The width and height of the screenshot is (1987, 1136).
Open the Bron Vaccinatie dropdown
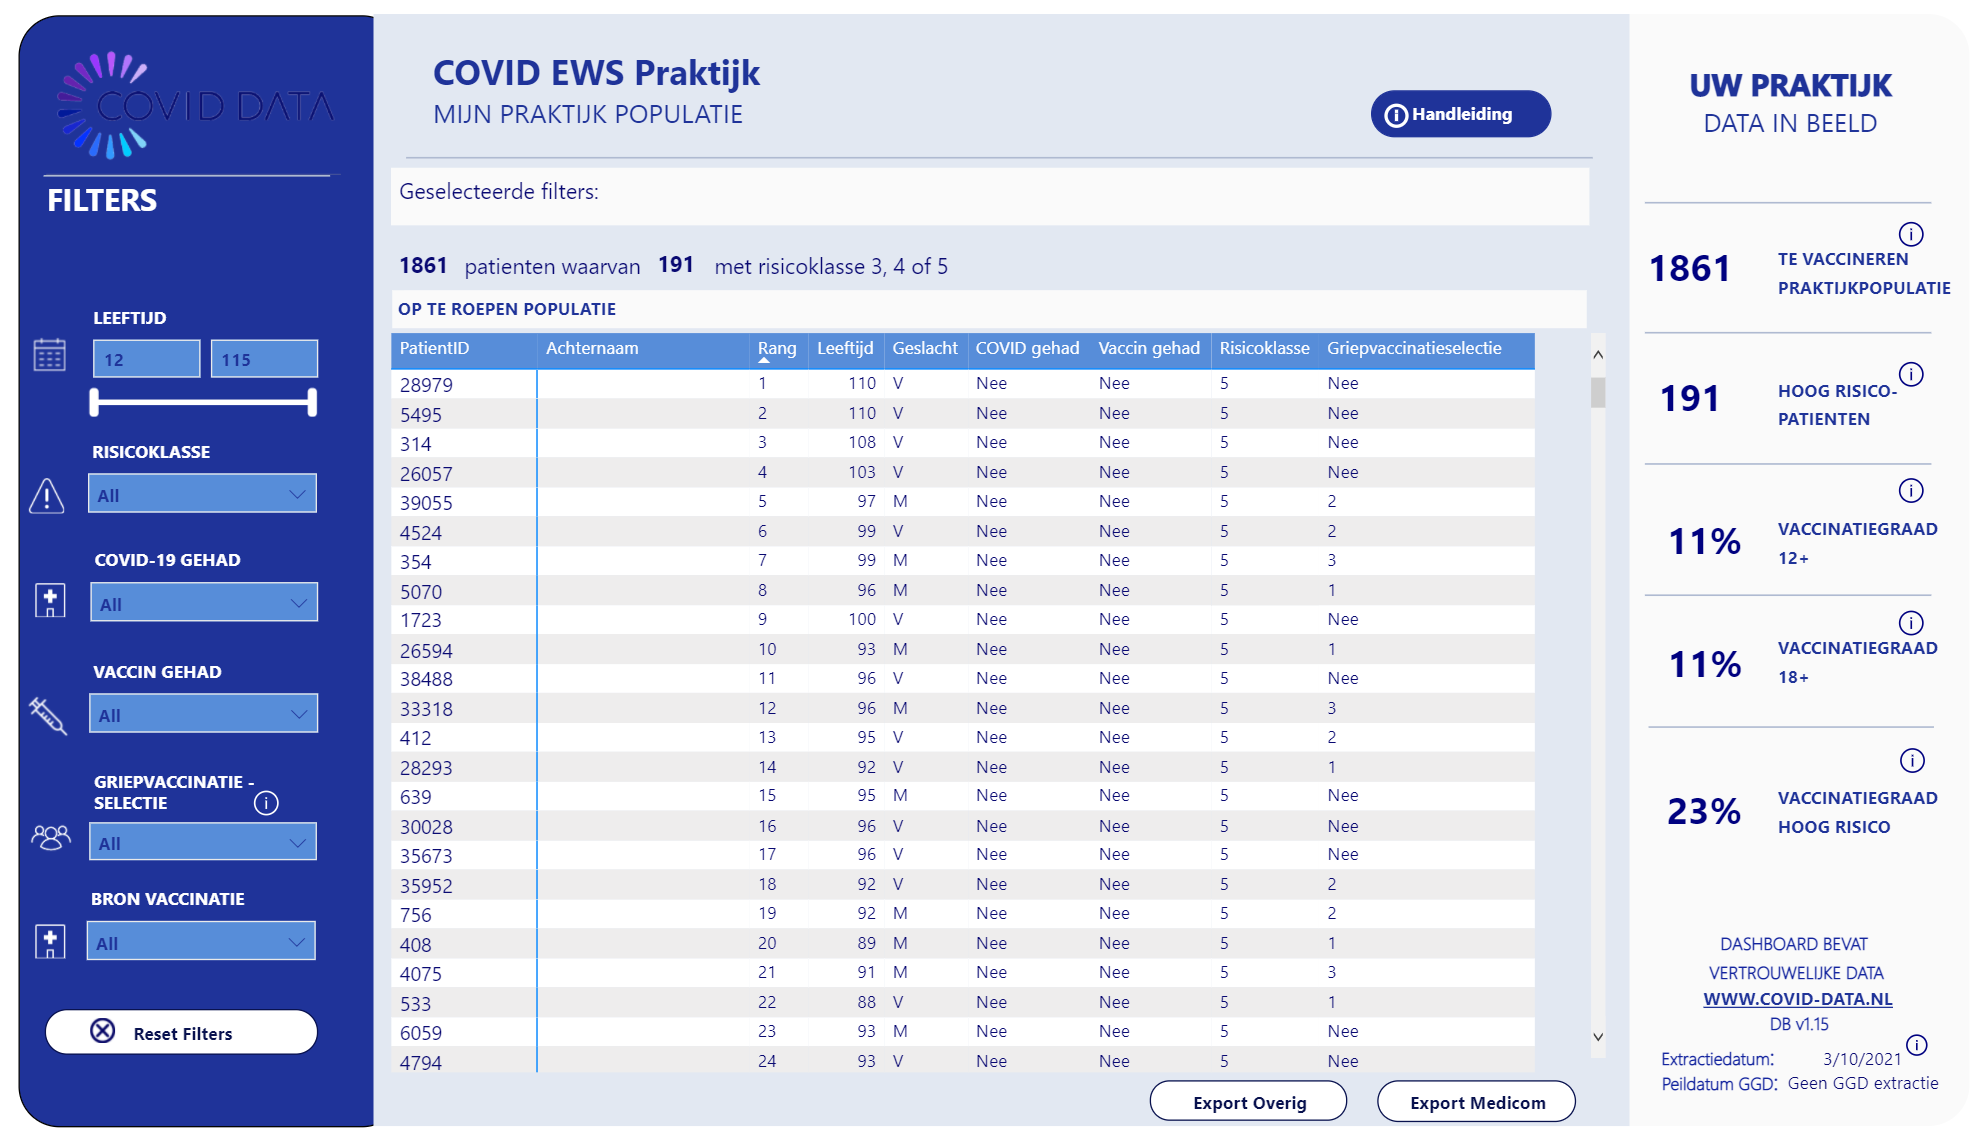pos(202,942)
